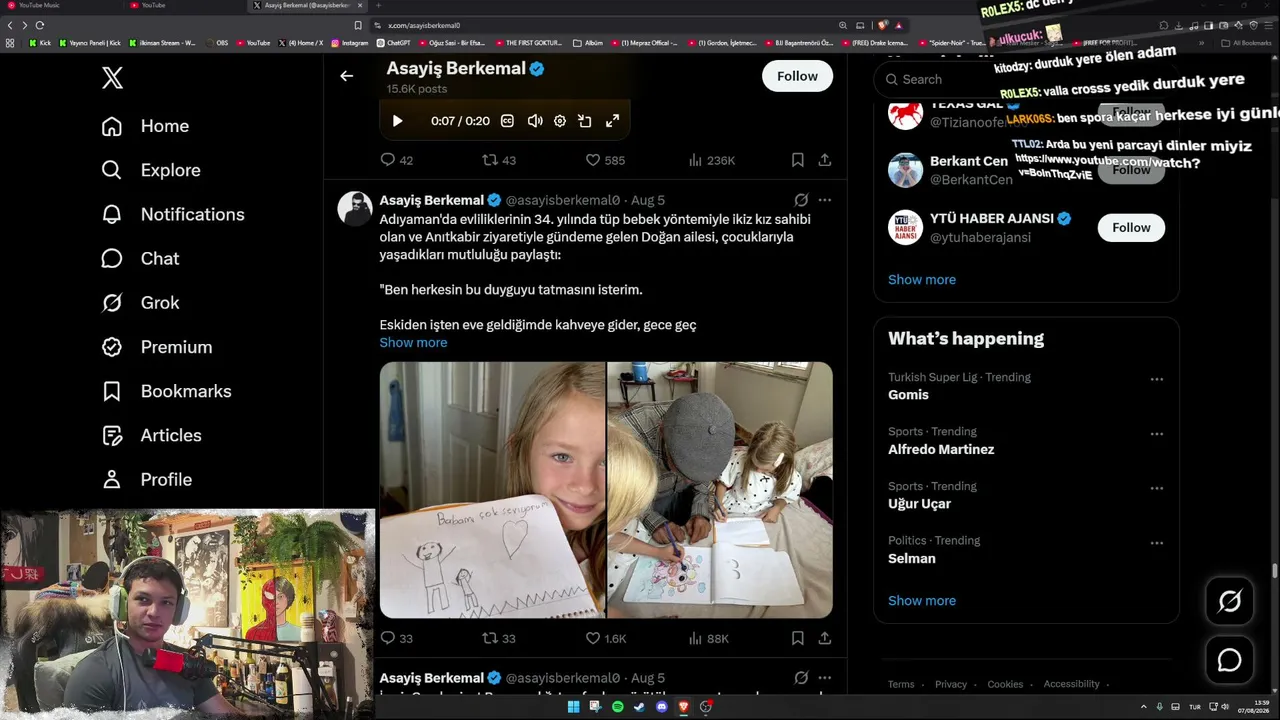
Task: Open the floating Grok button
Action: (x=1229, y=601)
